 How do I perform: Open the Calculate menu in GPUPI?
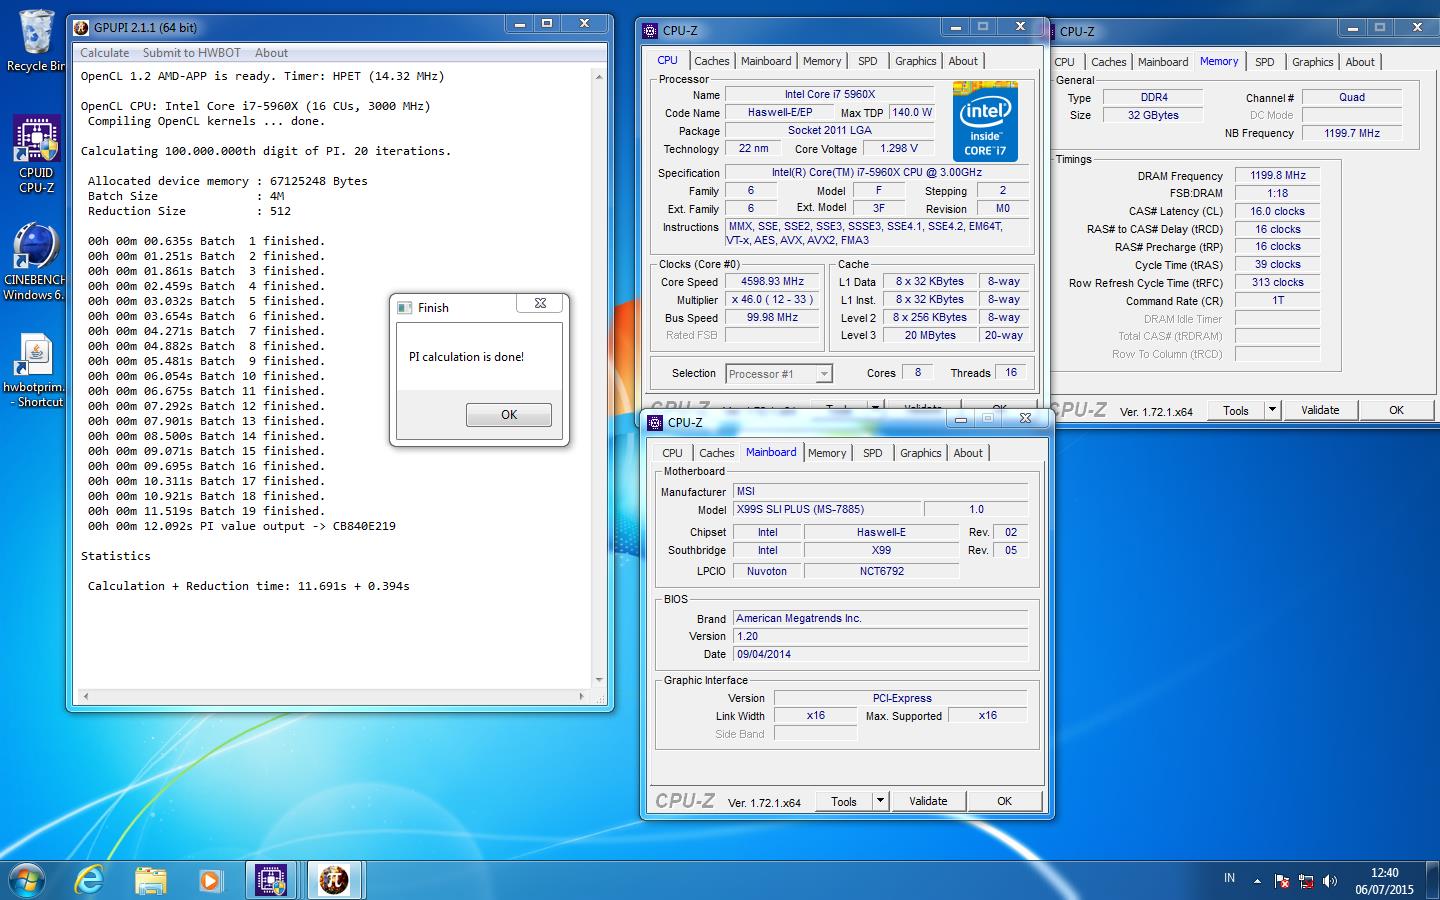click(104, 53)
